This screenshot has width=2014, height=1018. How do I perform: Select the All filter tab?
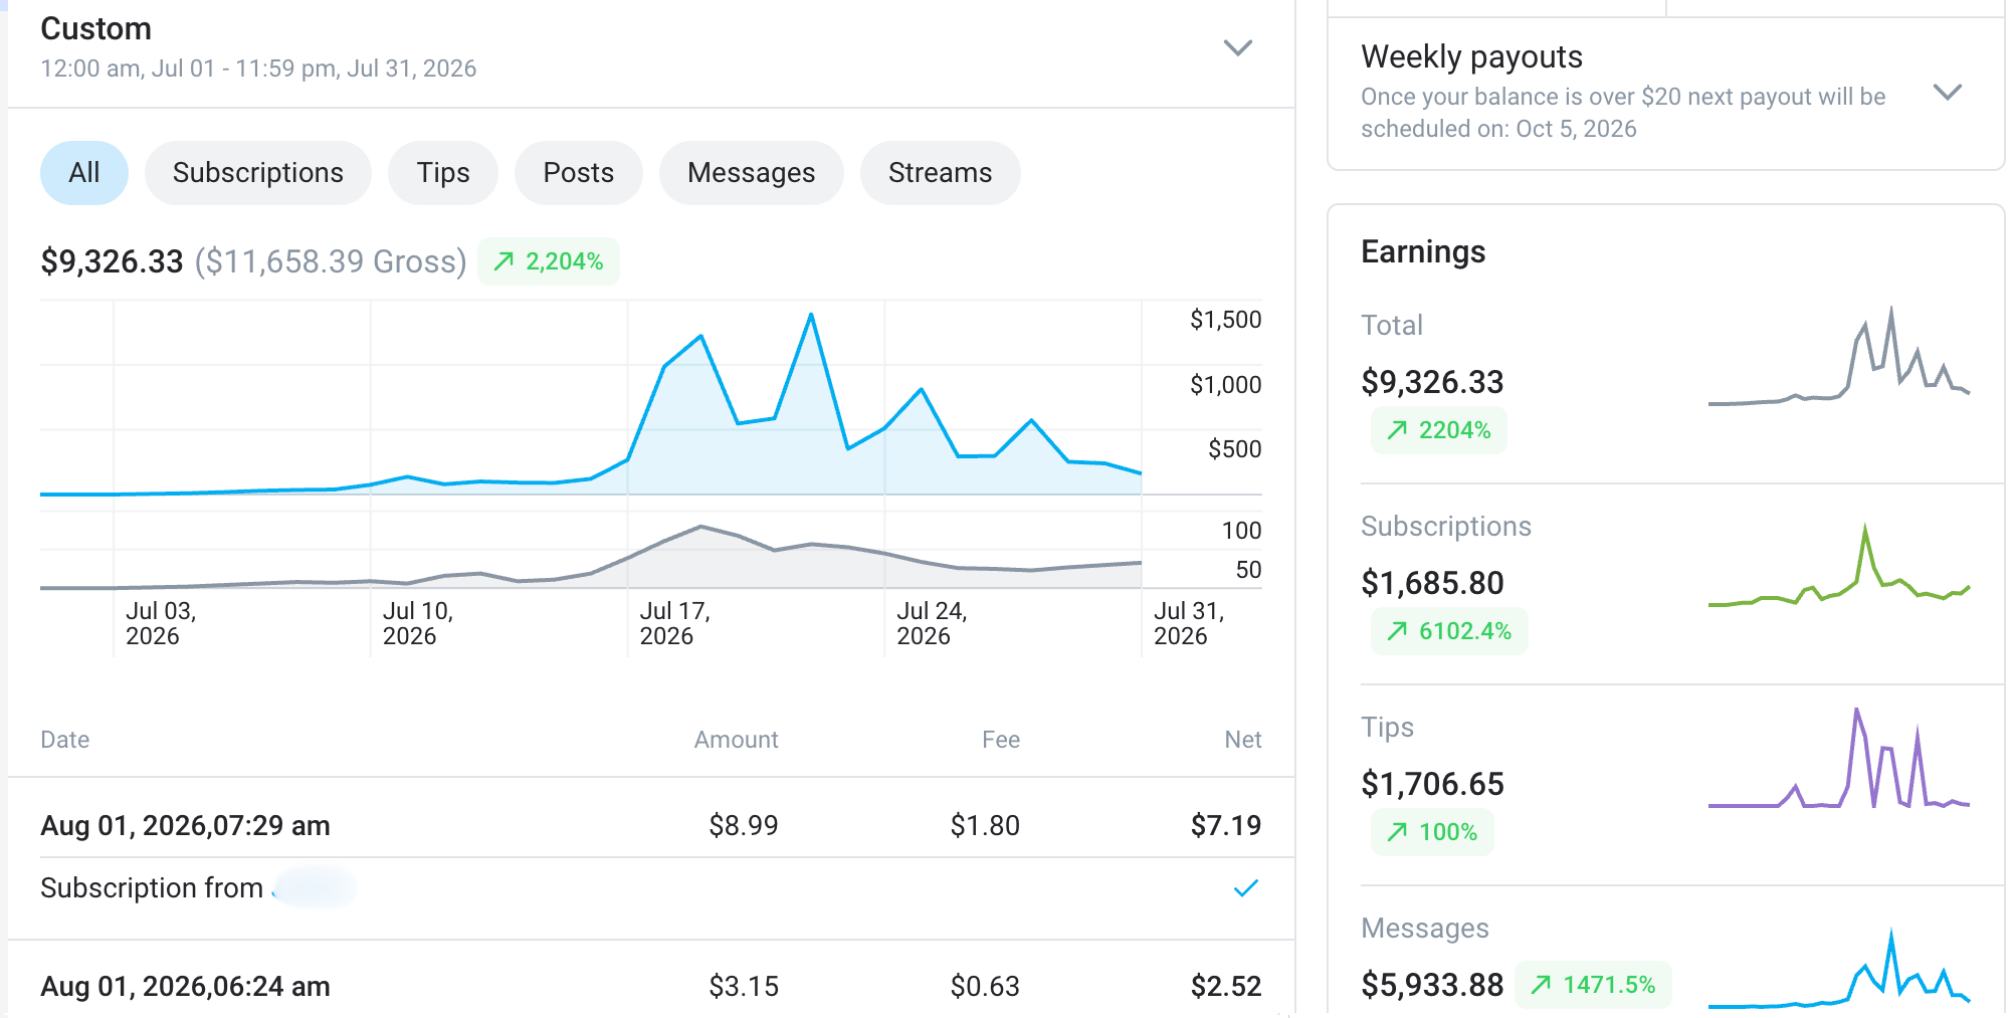84,173
